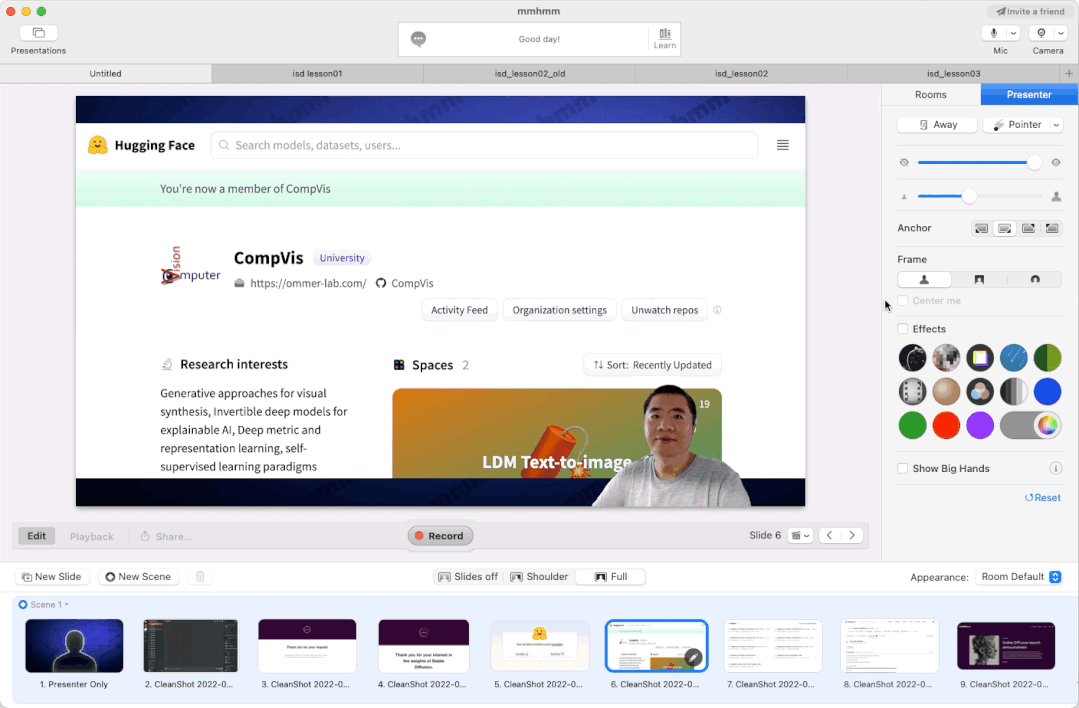Edit slide 6 pencil icon
Image resolution: width=1079 pixels, height=708 pixels.
(x=694, y=658)
